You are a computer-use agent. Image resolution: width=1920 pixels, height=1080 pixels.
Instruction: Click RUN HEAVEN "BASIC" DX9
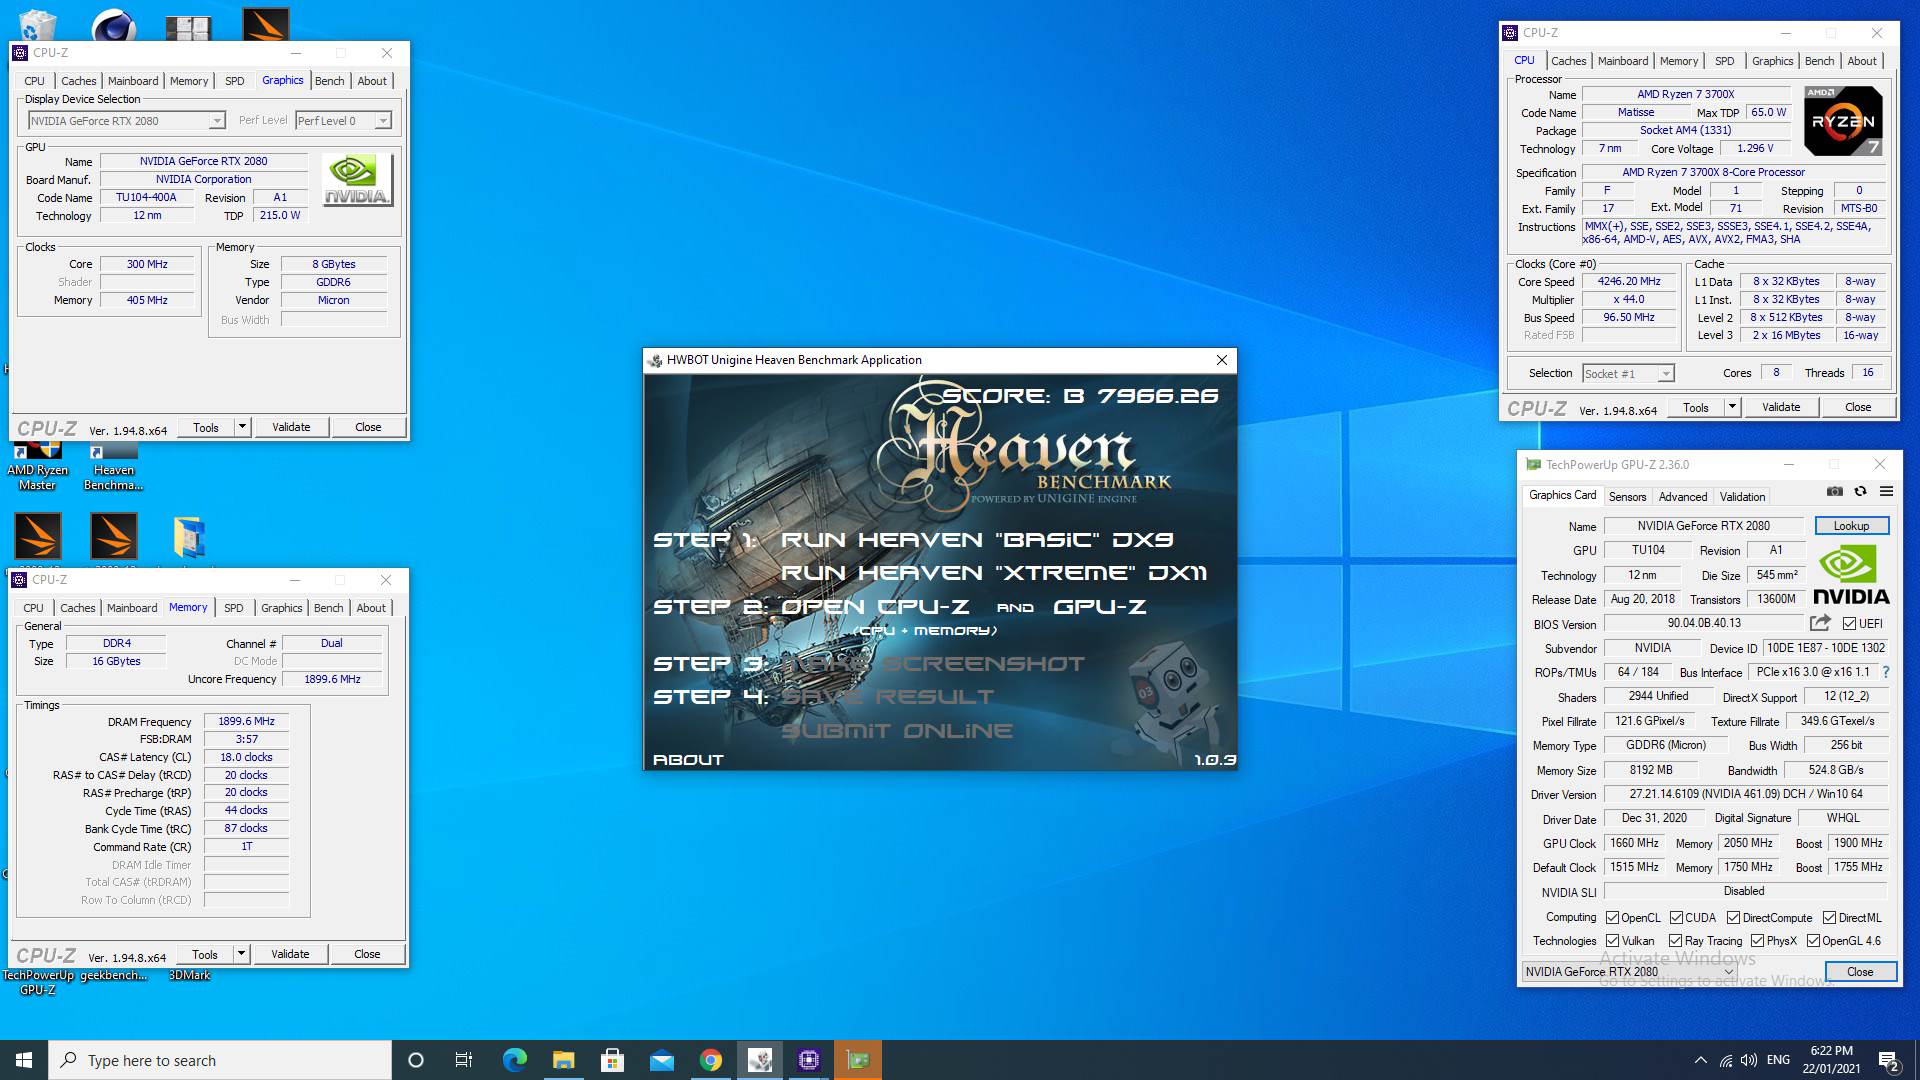[977, 540]
